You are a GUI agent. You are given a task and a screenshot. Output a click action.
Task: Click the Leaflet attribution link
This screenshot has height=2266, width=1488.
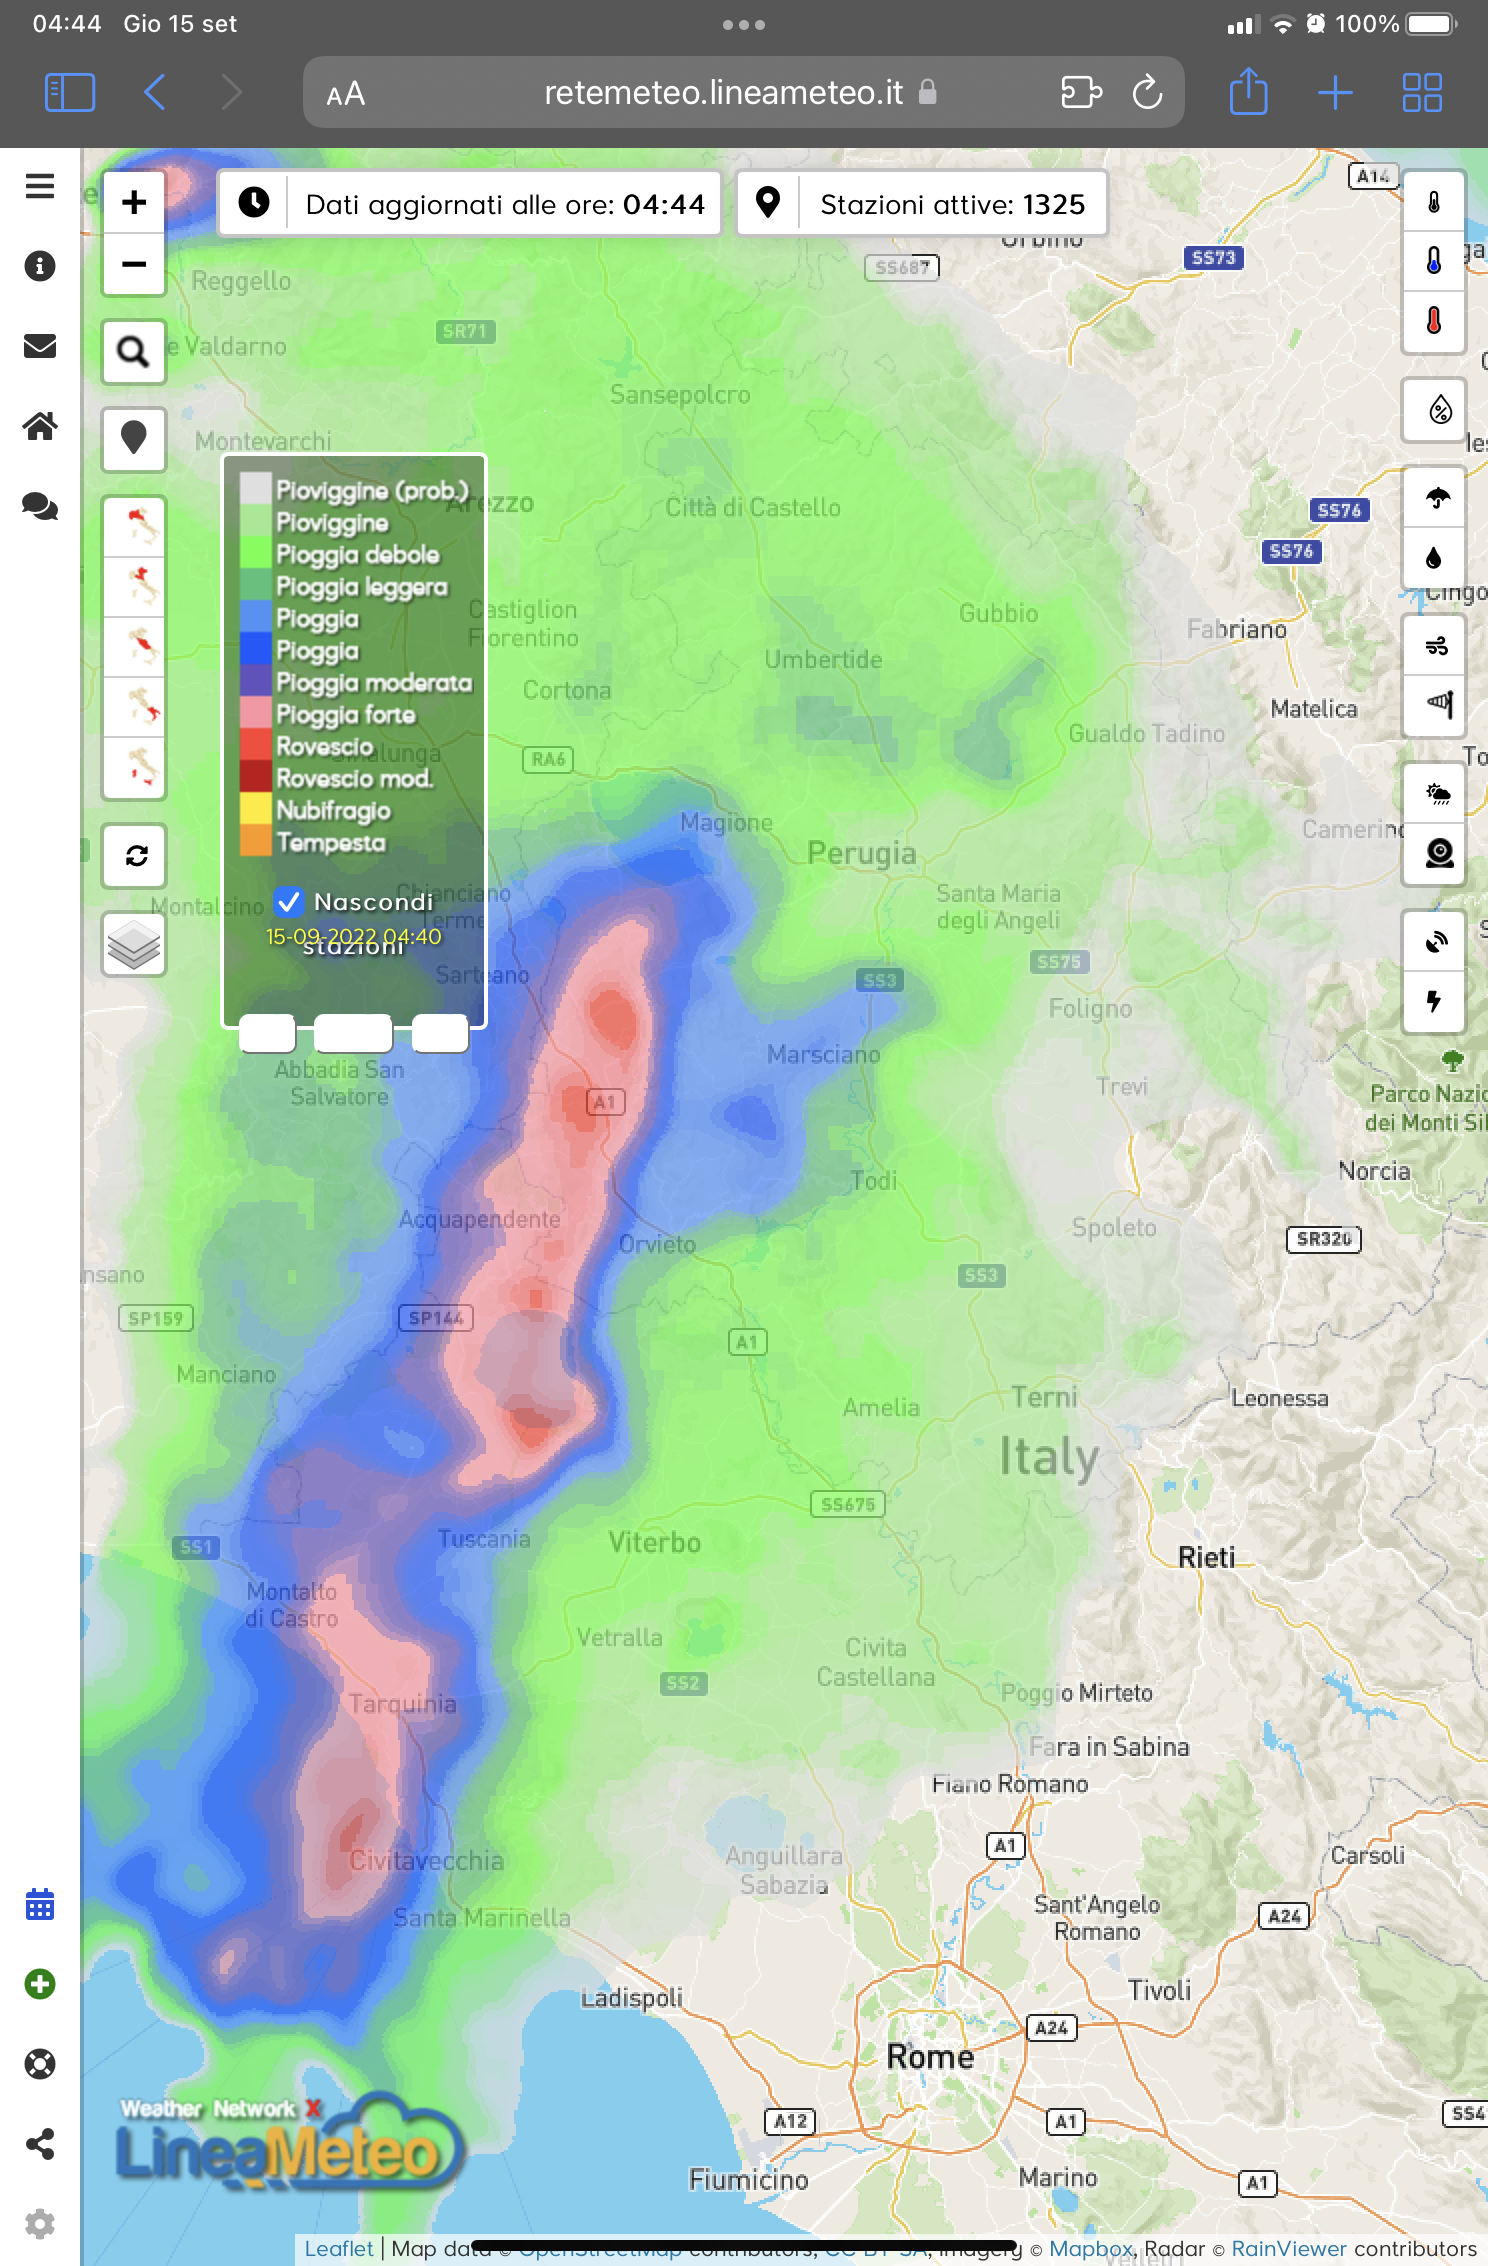[338, 2248]
